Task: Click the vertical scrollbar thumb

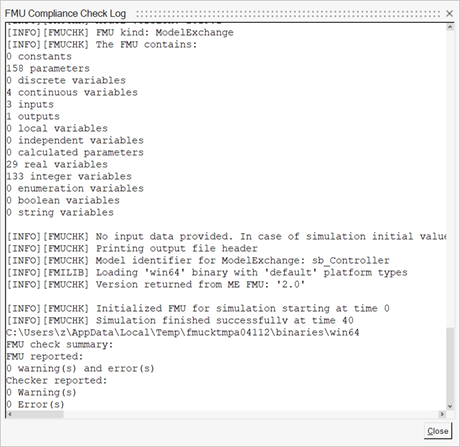Action: (x=450, y=365)
